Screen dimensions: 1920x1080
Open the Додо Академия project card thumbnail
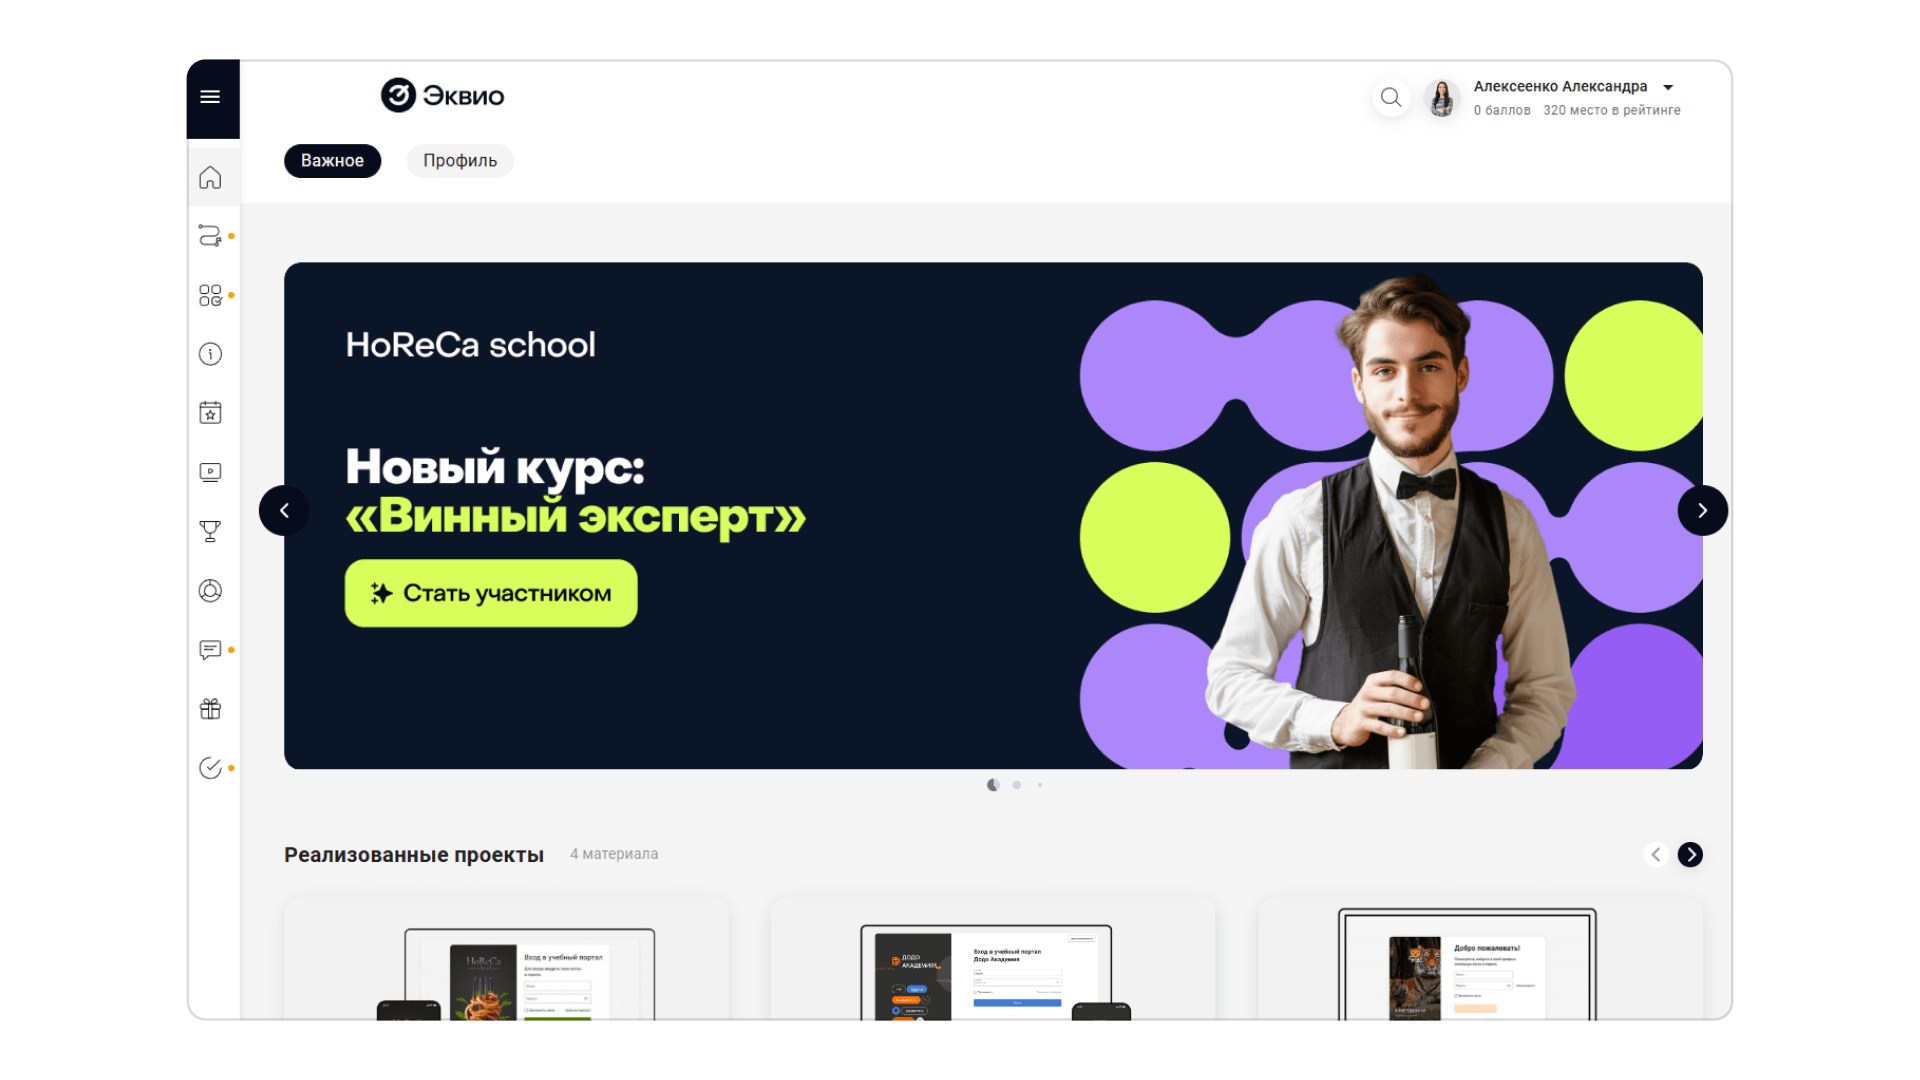[x=993, y=960]
